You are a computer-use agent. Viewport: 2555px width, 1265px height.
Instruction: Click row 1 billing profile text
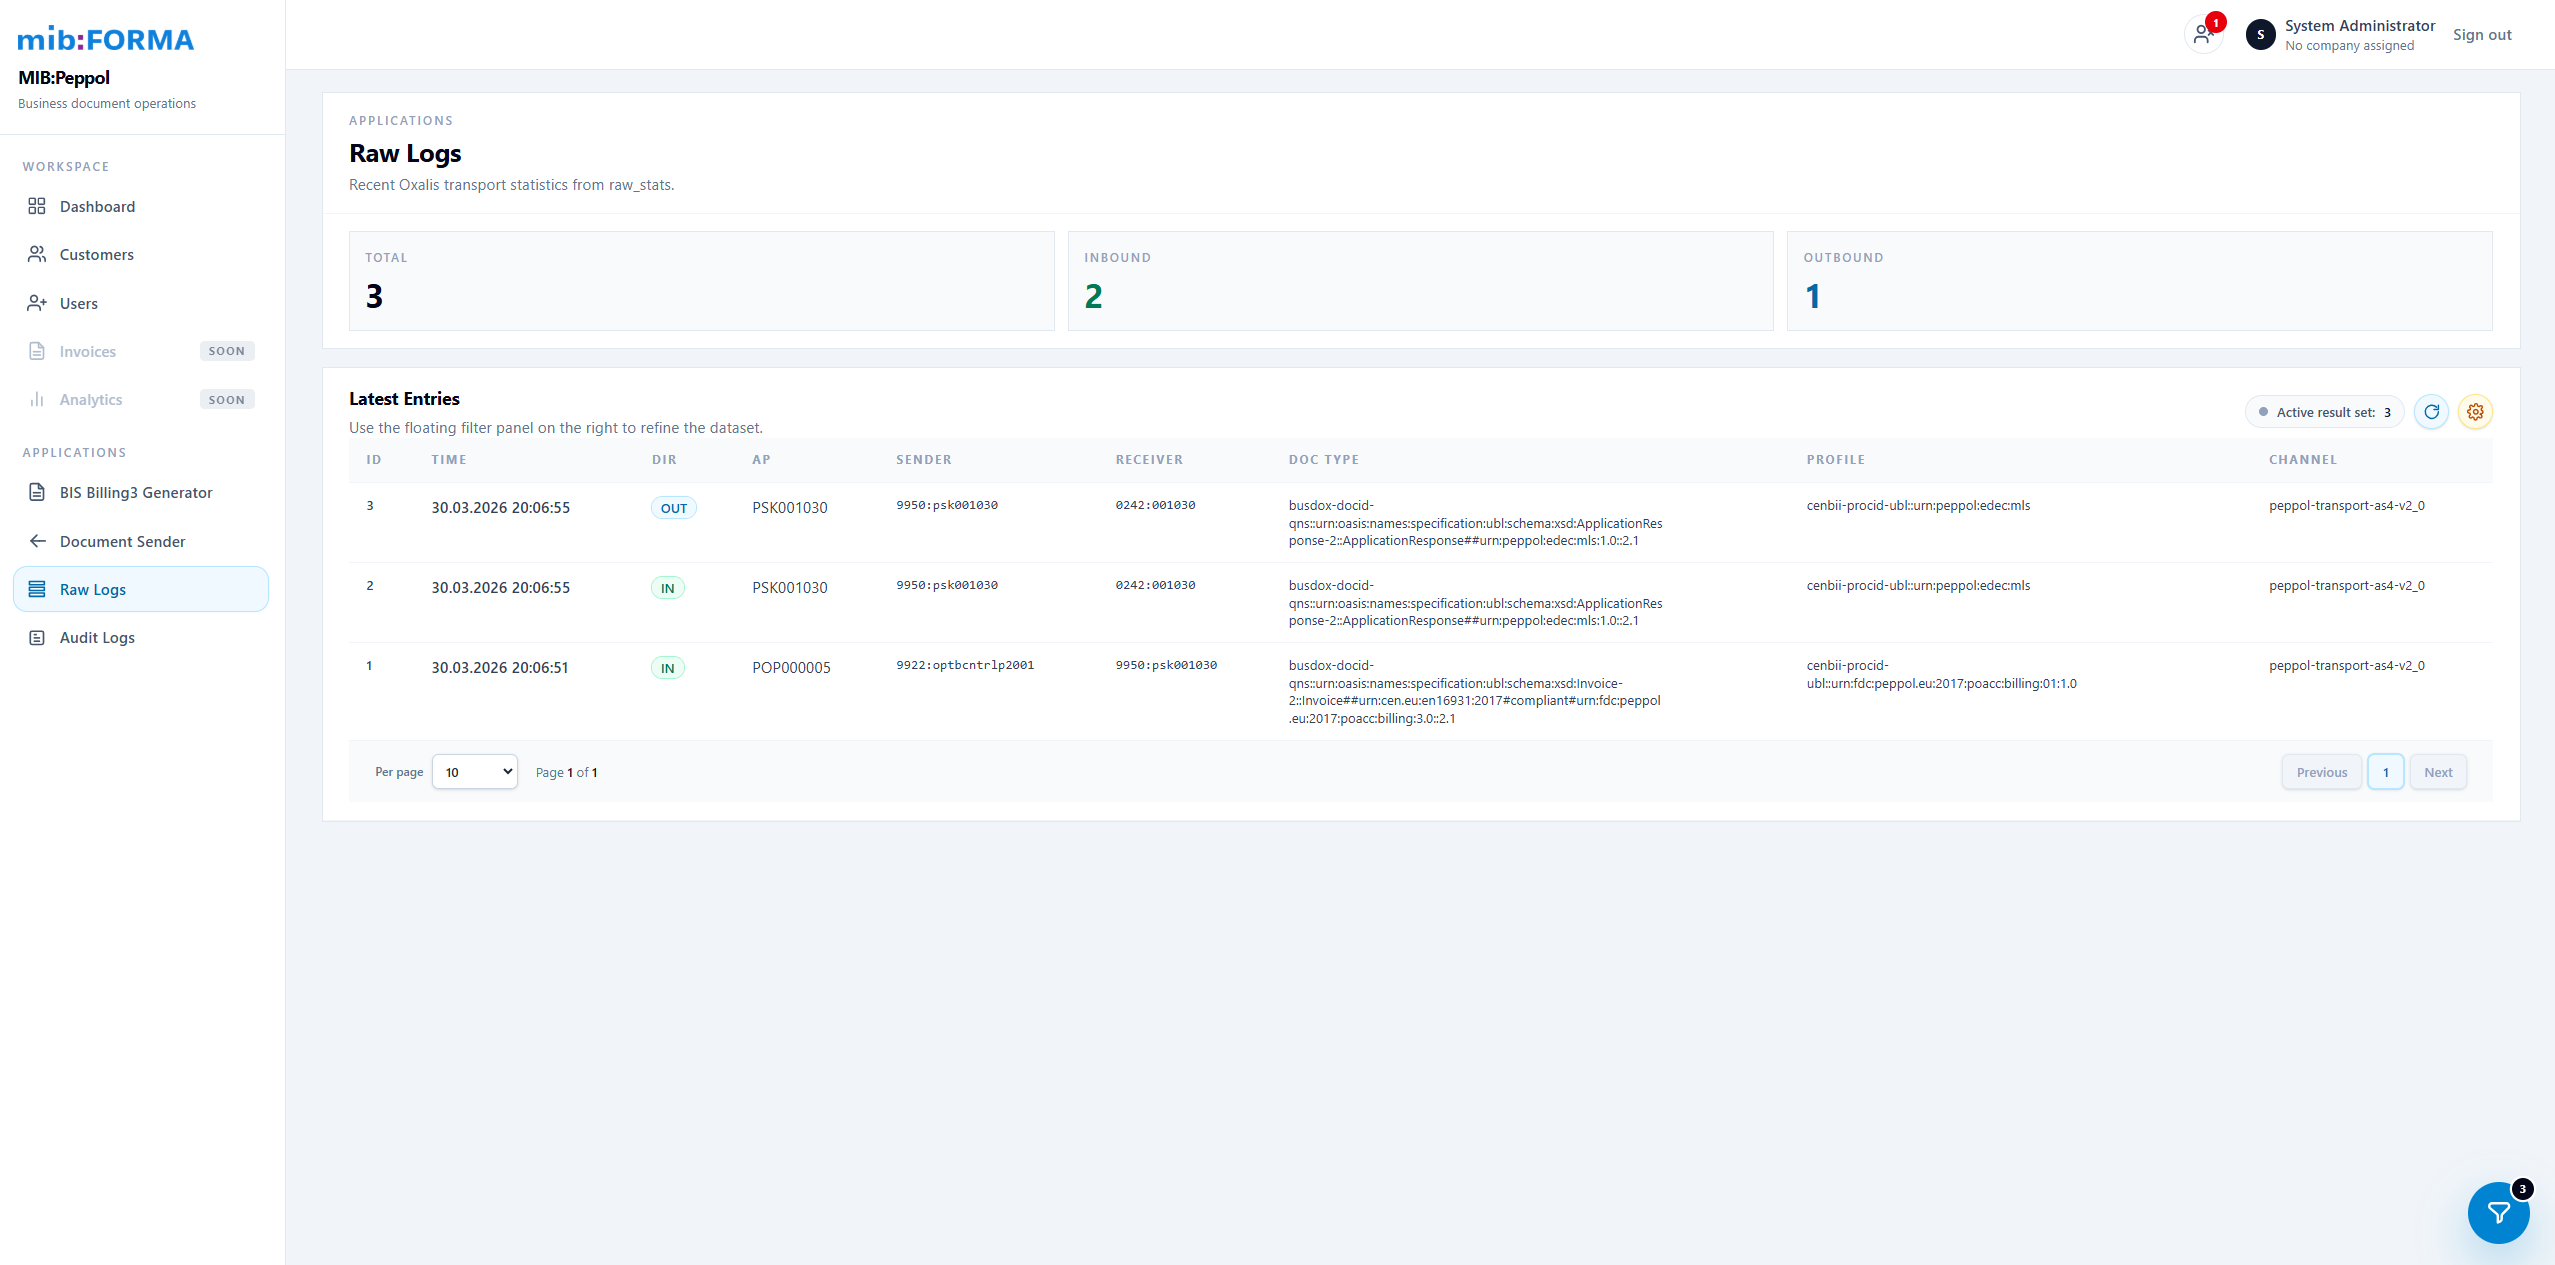click(x=1941, y=675)
